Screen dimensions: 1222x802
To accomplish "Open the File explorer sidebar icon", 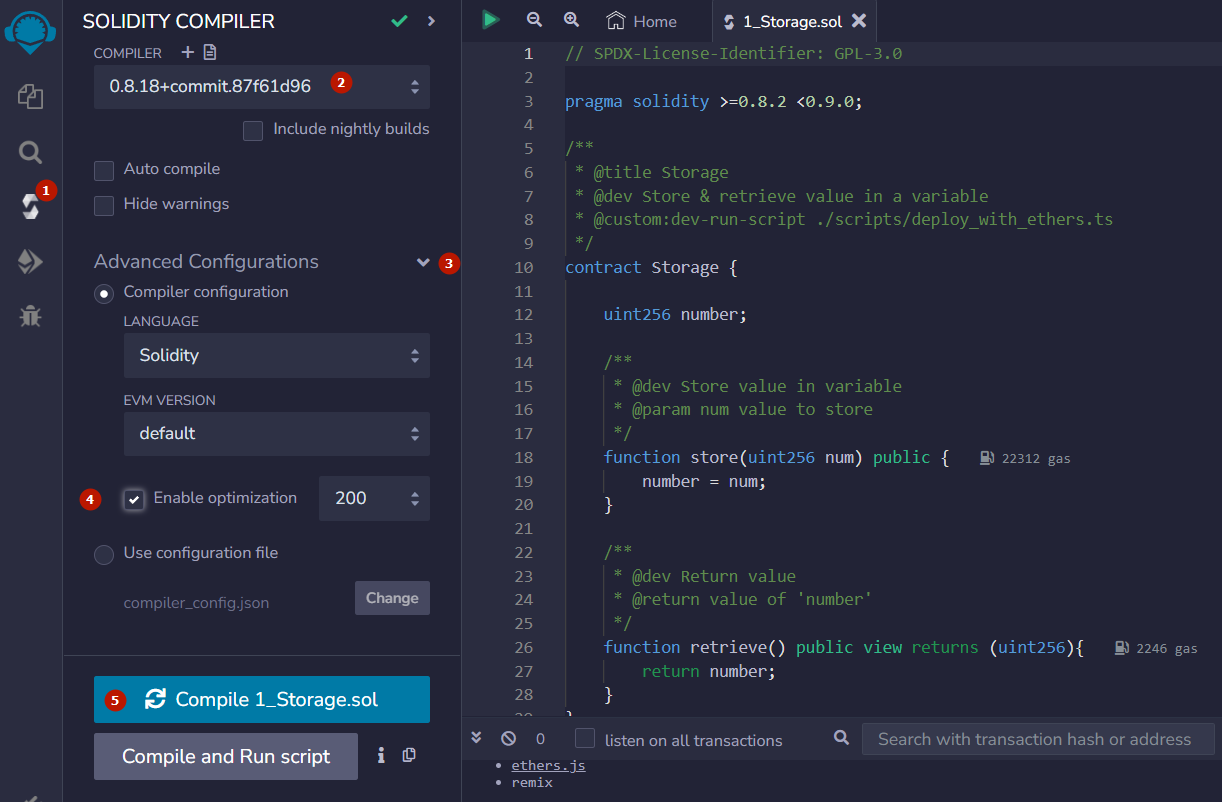I will coord(30,97).
